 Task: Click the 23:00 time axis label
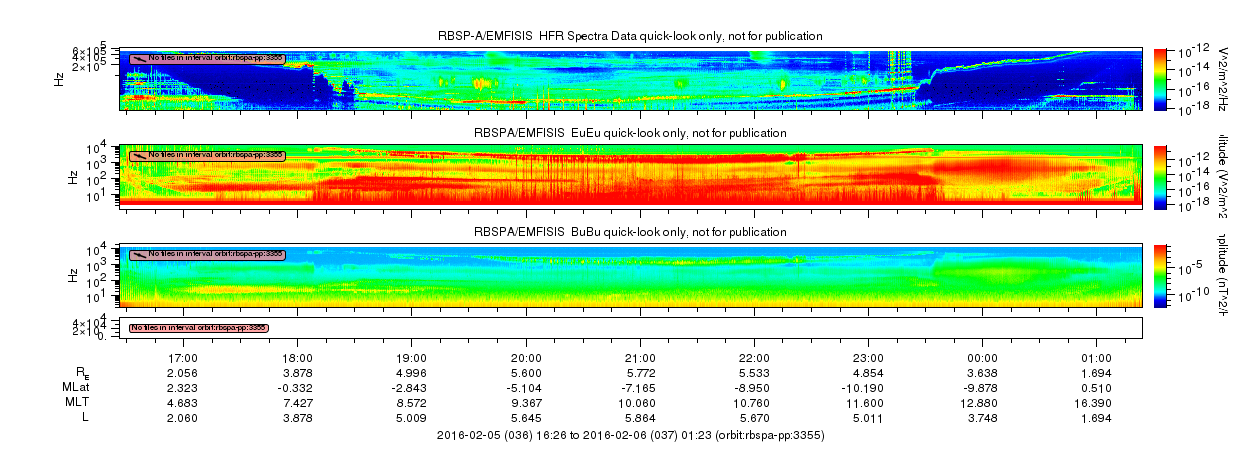click(x=868, y=357)
